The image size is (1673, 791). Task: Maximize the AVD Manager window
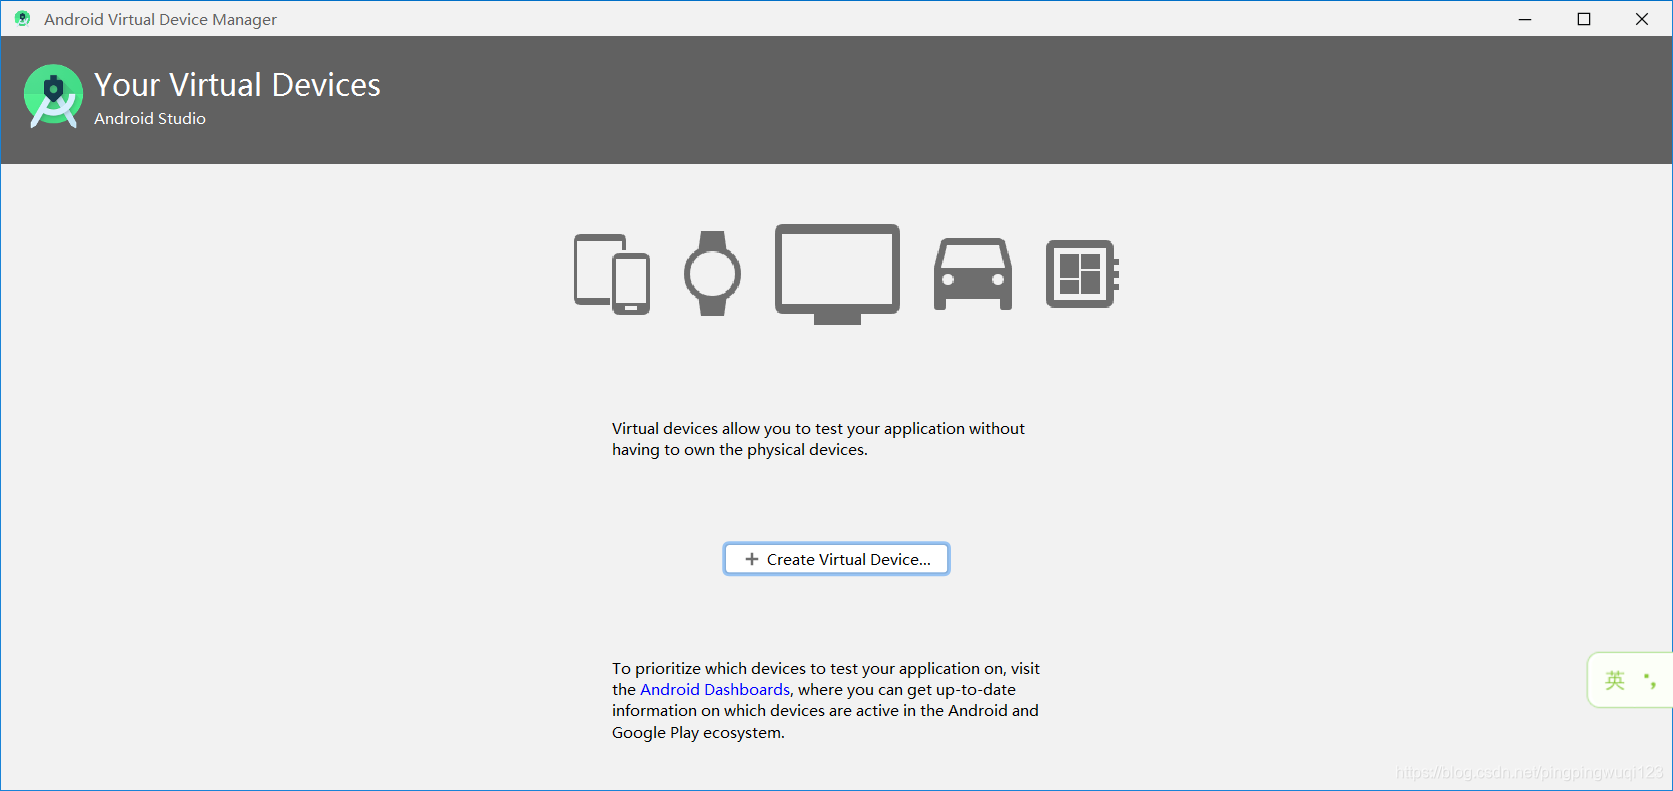point(1584,19)
